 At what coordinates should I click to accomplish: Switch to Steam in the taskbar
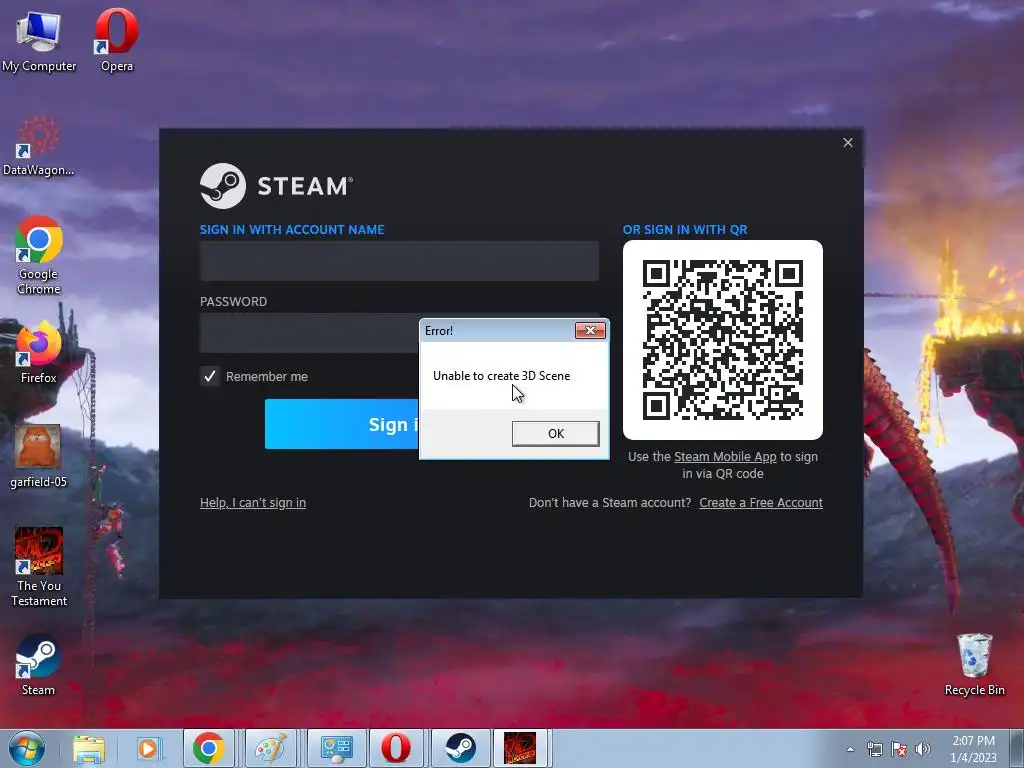(460, 748)
